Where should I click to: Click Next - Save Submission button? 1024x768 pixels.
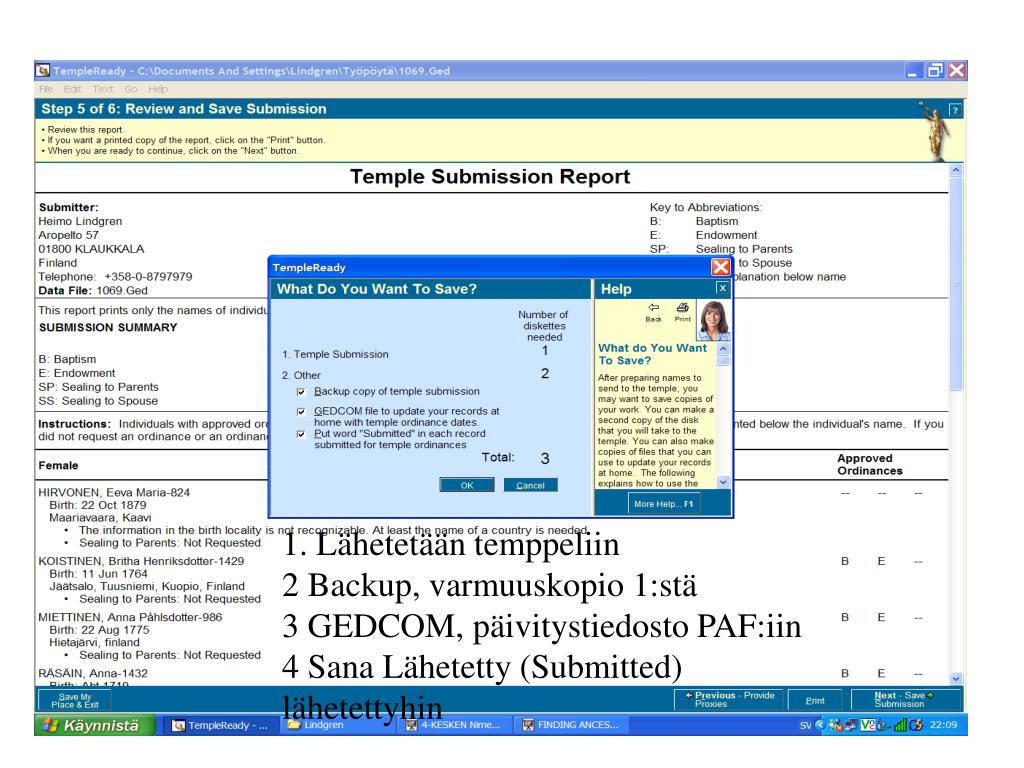tap(906, 699)
